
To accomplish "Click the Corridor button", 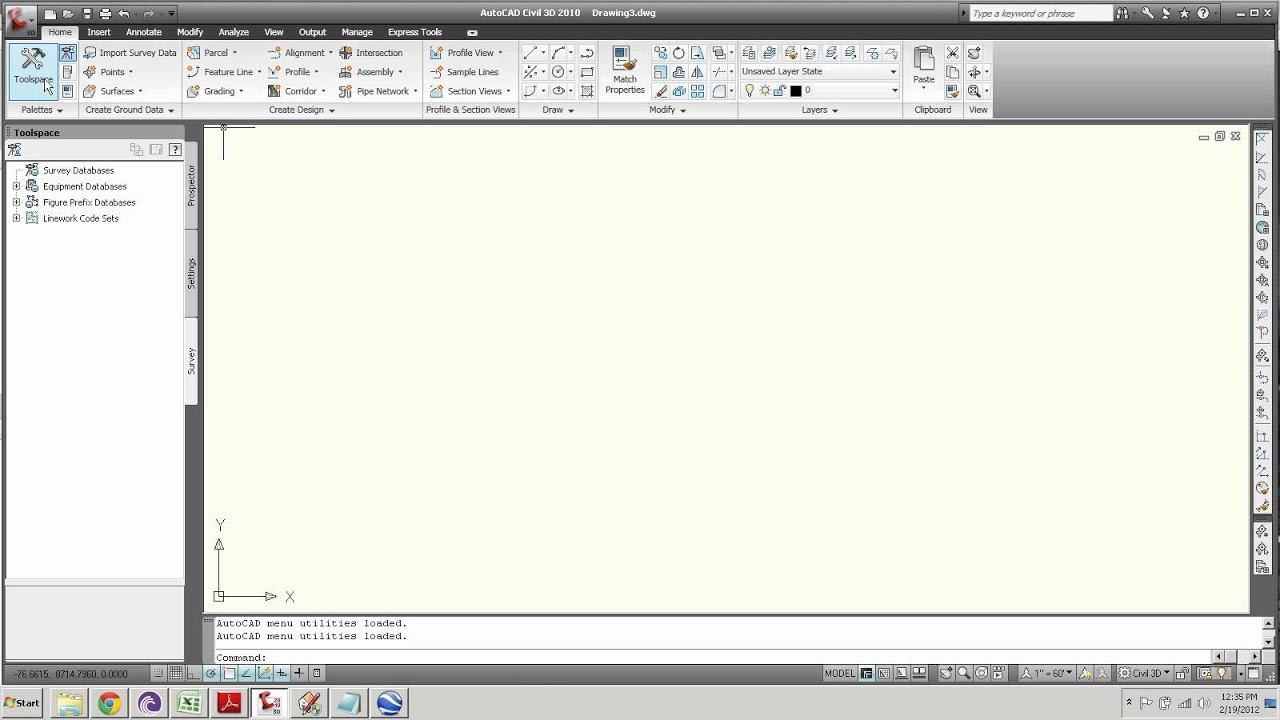I will pyautogui.click(x=296, y=91).
